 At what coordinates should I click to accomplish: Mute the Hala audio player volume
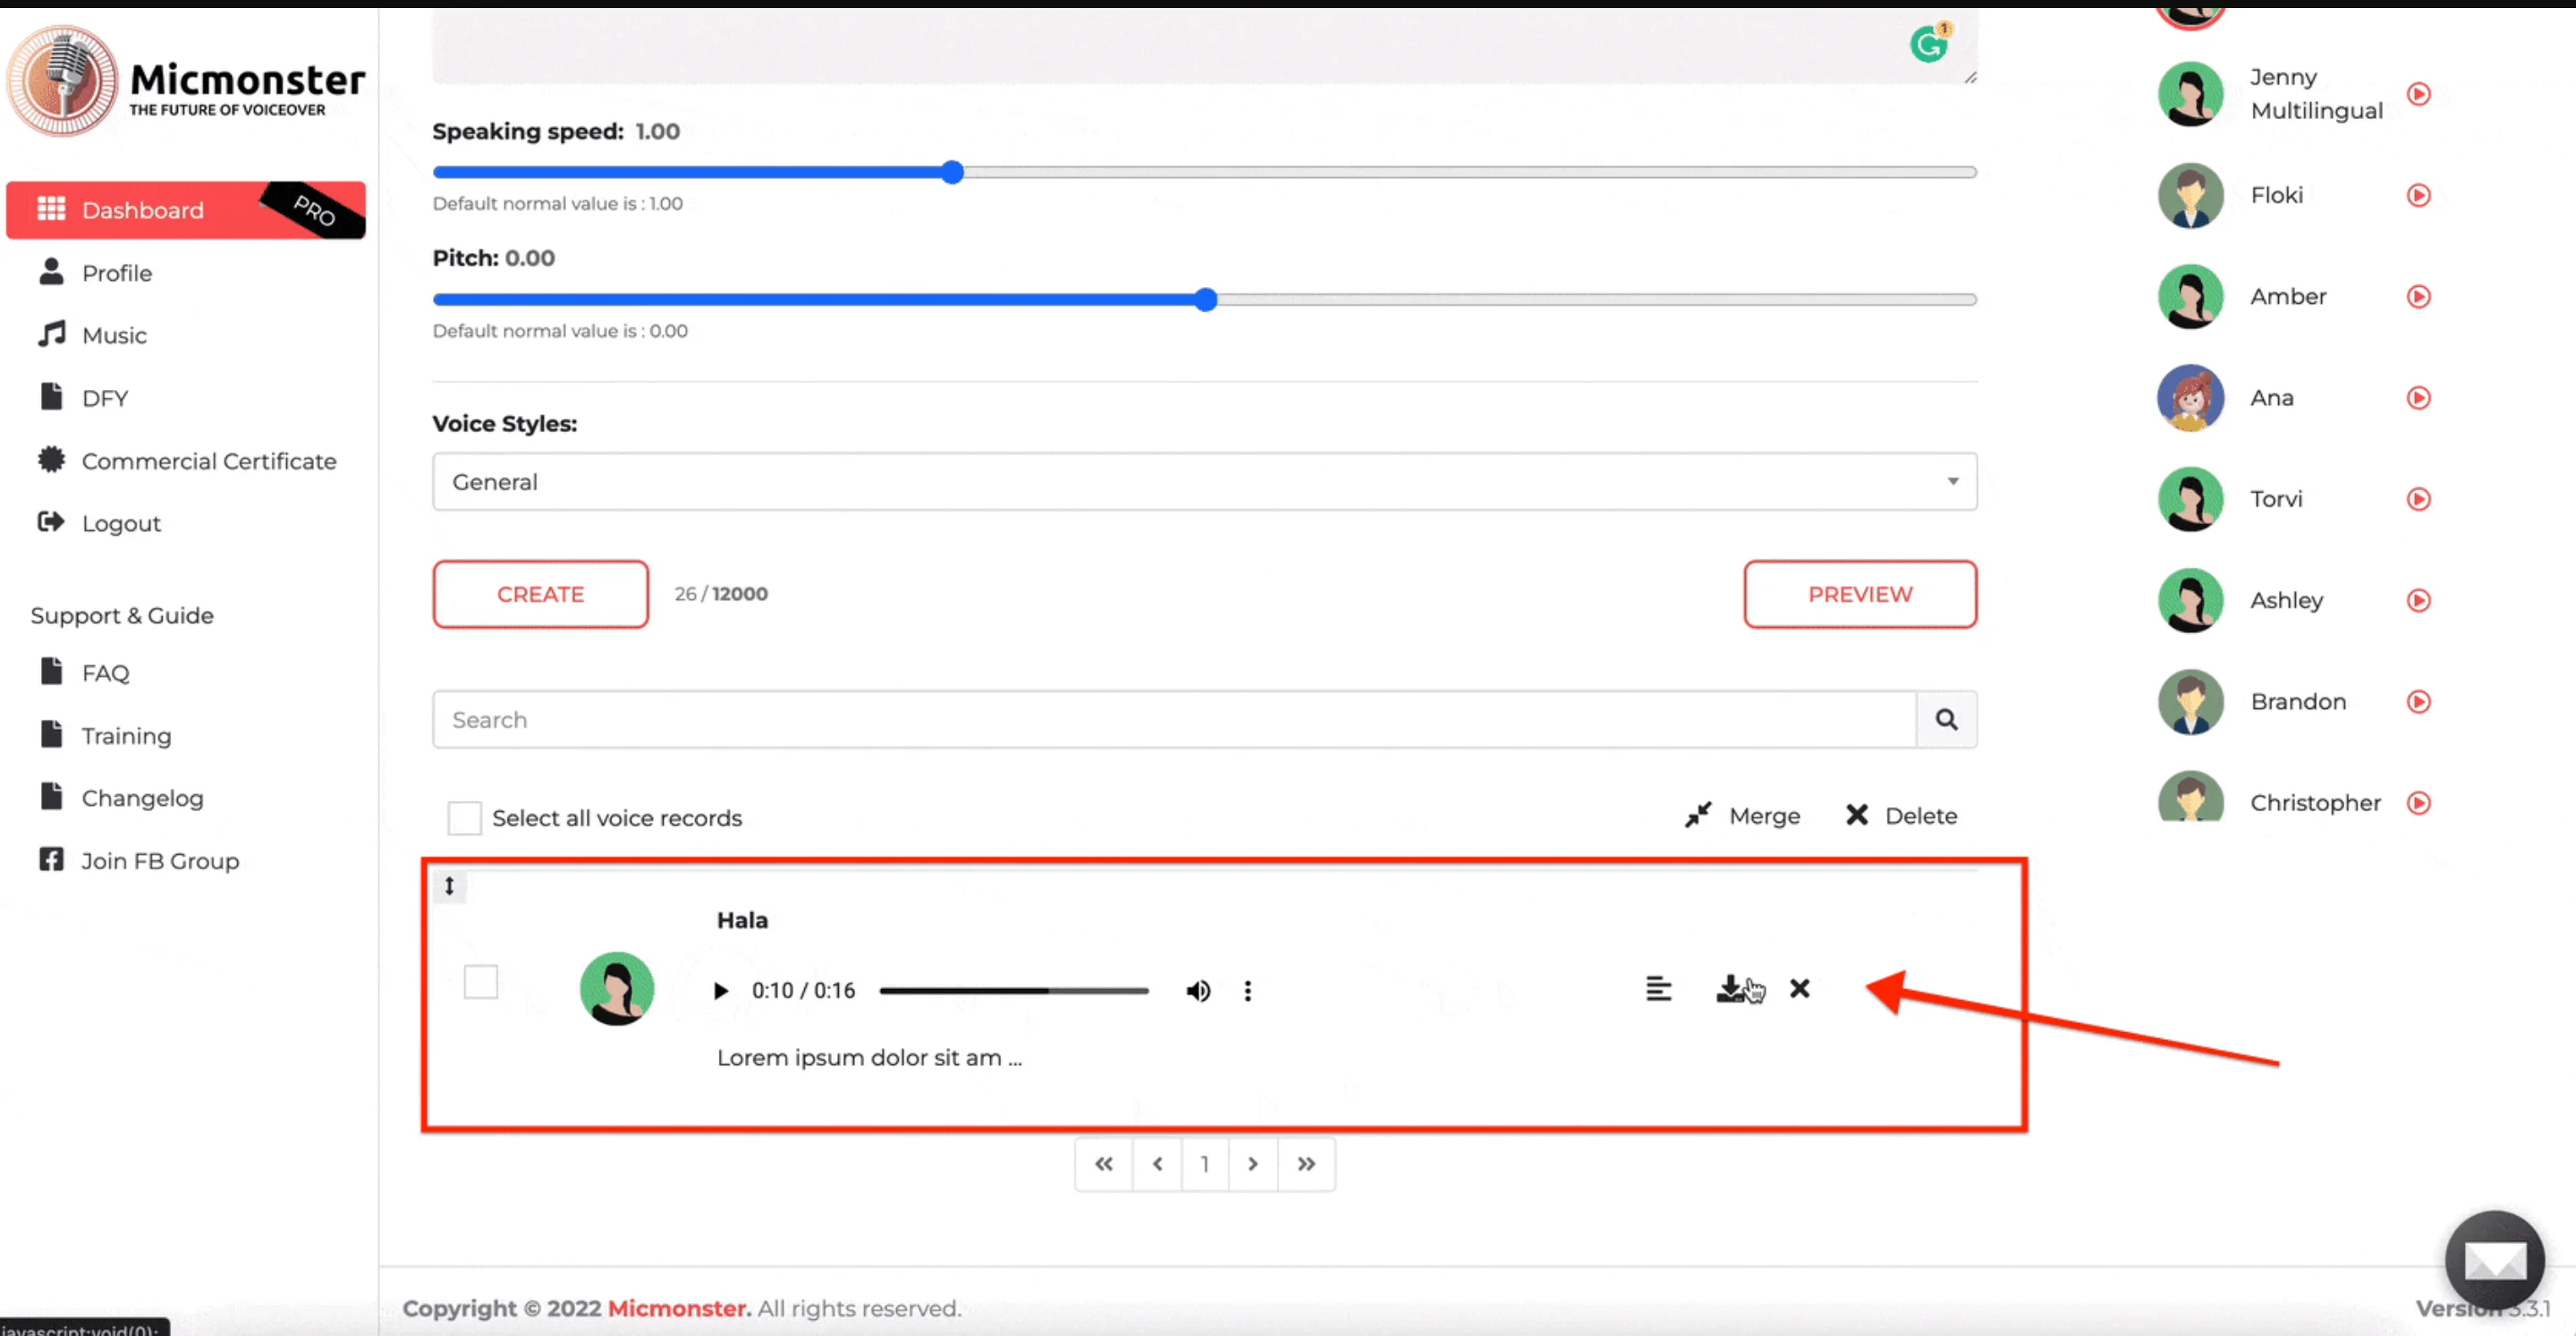(x=1198, y=990)
